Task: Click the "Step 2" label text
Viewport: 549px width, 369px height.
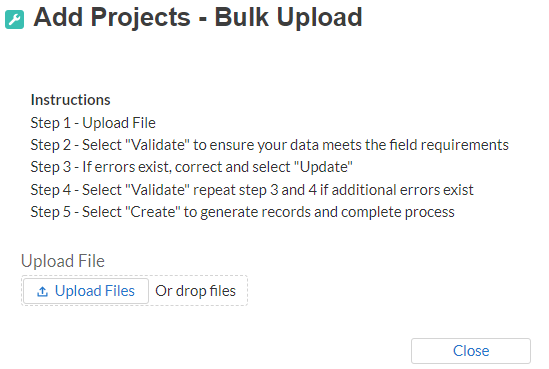Action: coord(51,145)
